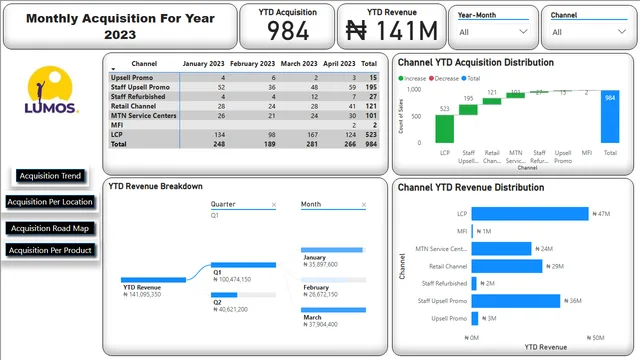The image size is (640, 360).
Task: Click the YTD Revenue card value ₦141M
Action: point(391,31)
